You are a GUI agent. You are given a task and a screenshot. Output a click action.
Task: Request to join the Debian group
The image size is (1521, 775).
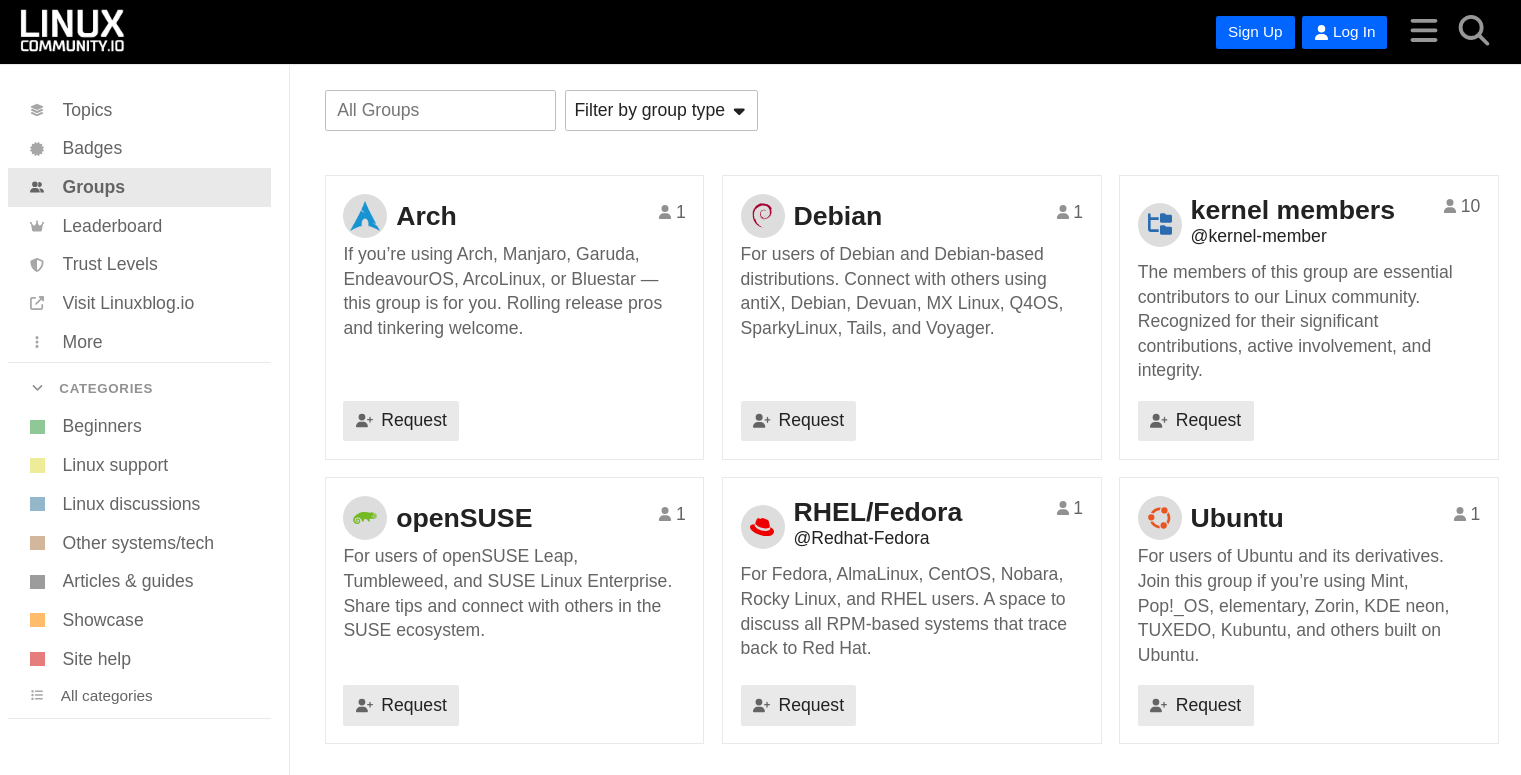pos(798,421)
